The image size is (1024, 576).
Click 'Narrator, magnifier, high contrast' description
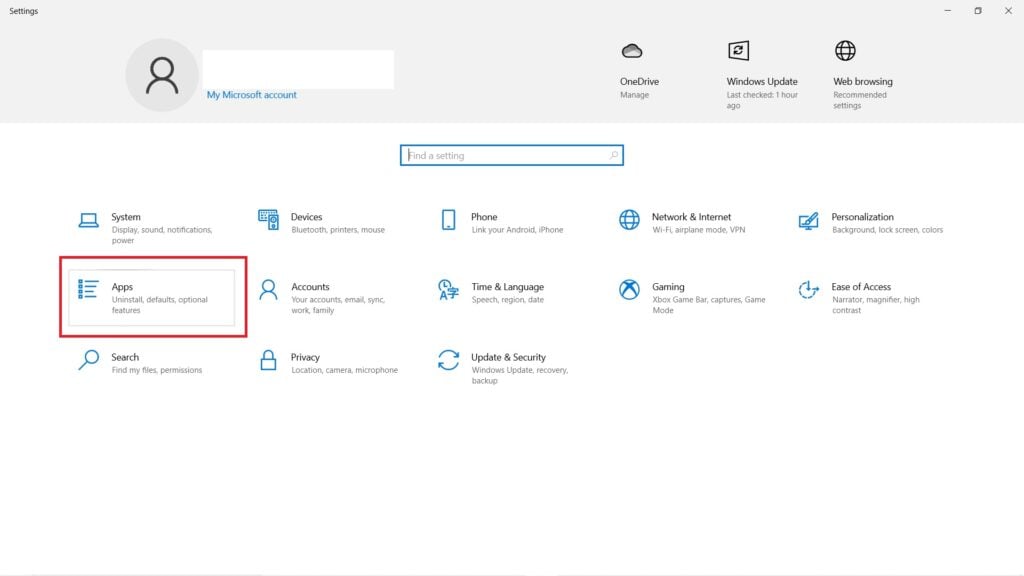pyautogui.click(x=875, y=305)
